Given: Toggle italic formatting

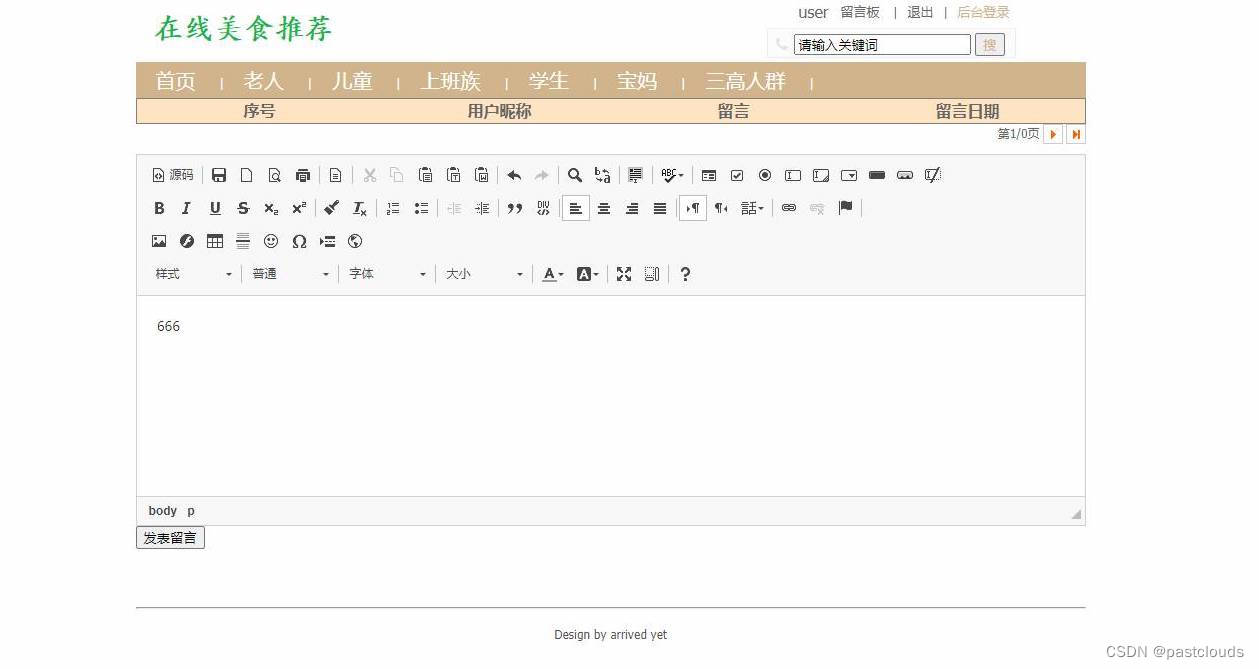Looking at the screenshot, I should (x=187, y=208).
